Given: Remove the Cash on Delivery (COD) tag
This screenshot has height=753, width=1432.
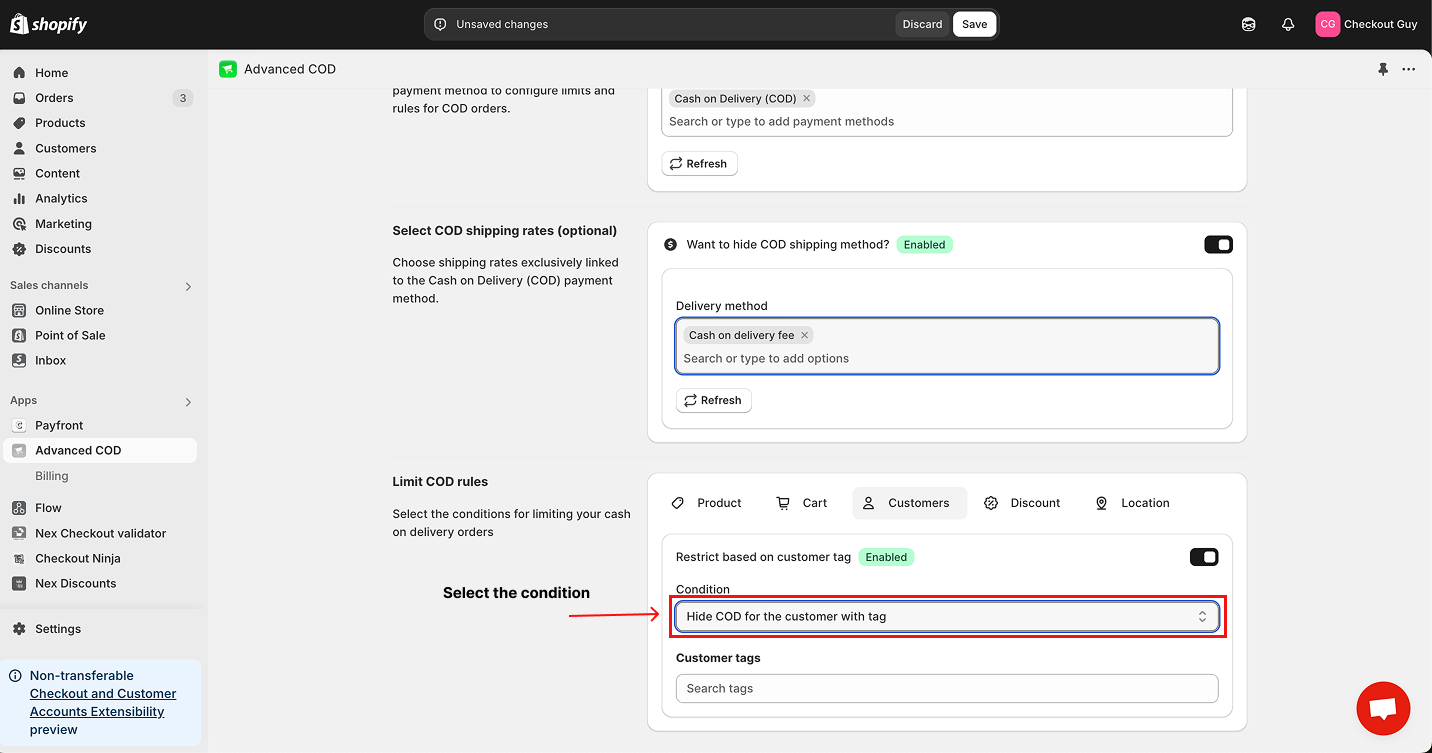Looking at the screenshot, I should (807, 98).
